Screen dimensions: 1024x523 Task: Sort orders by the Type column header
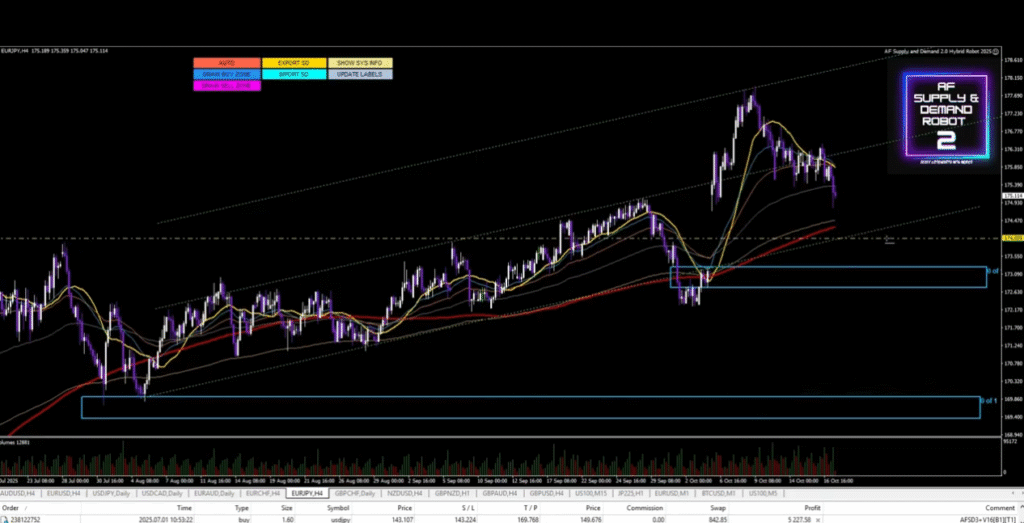242,507
